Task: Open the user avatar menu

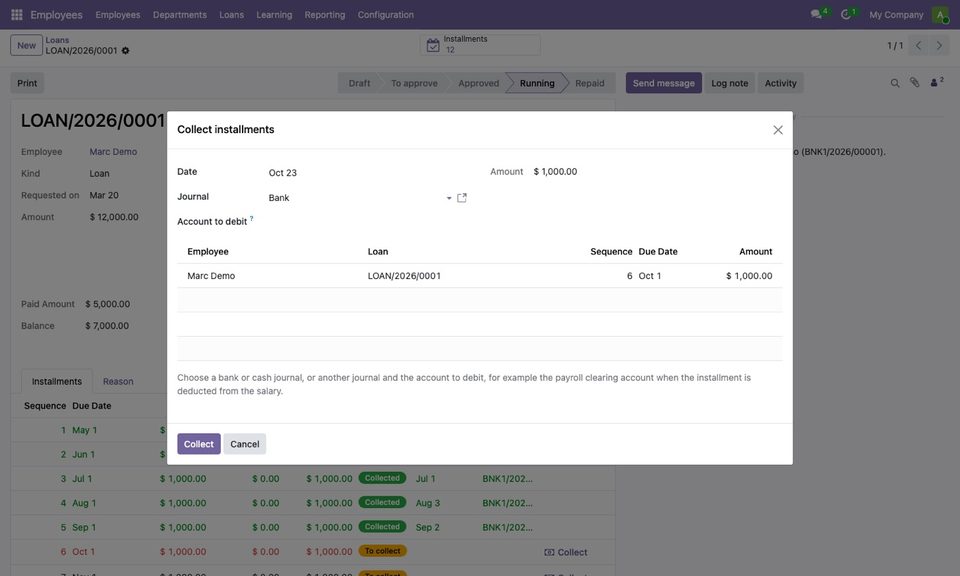Action: (940, 15)
